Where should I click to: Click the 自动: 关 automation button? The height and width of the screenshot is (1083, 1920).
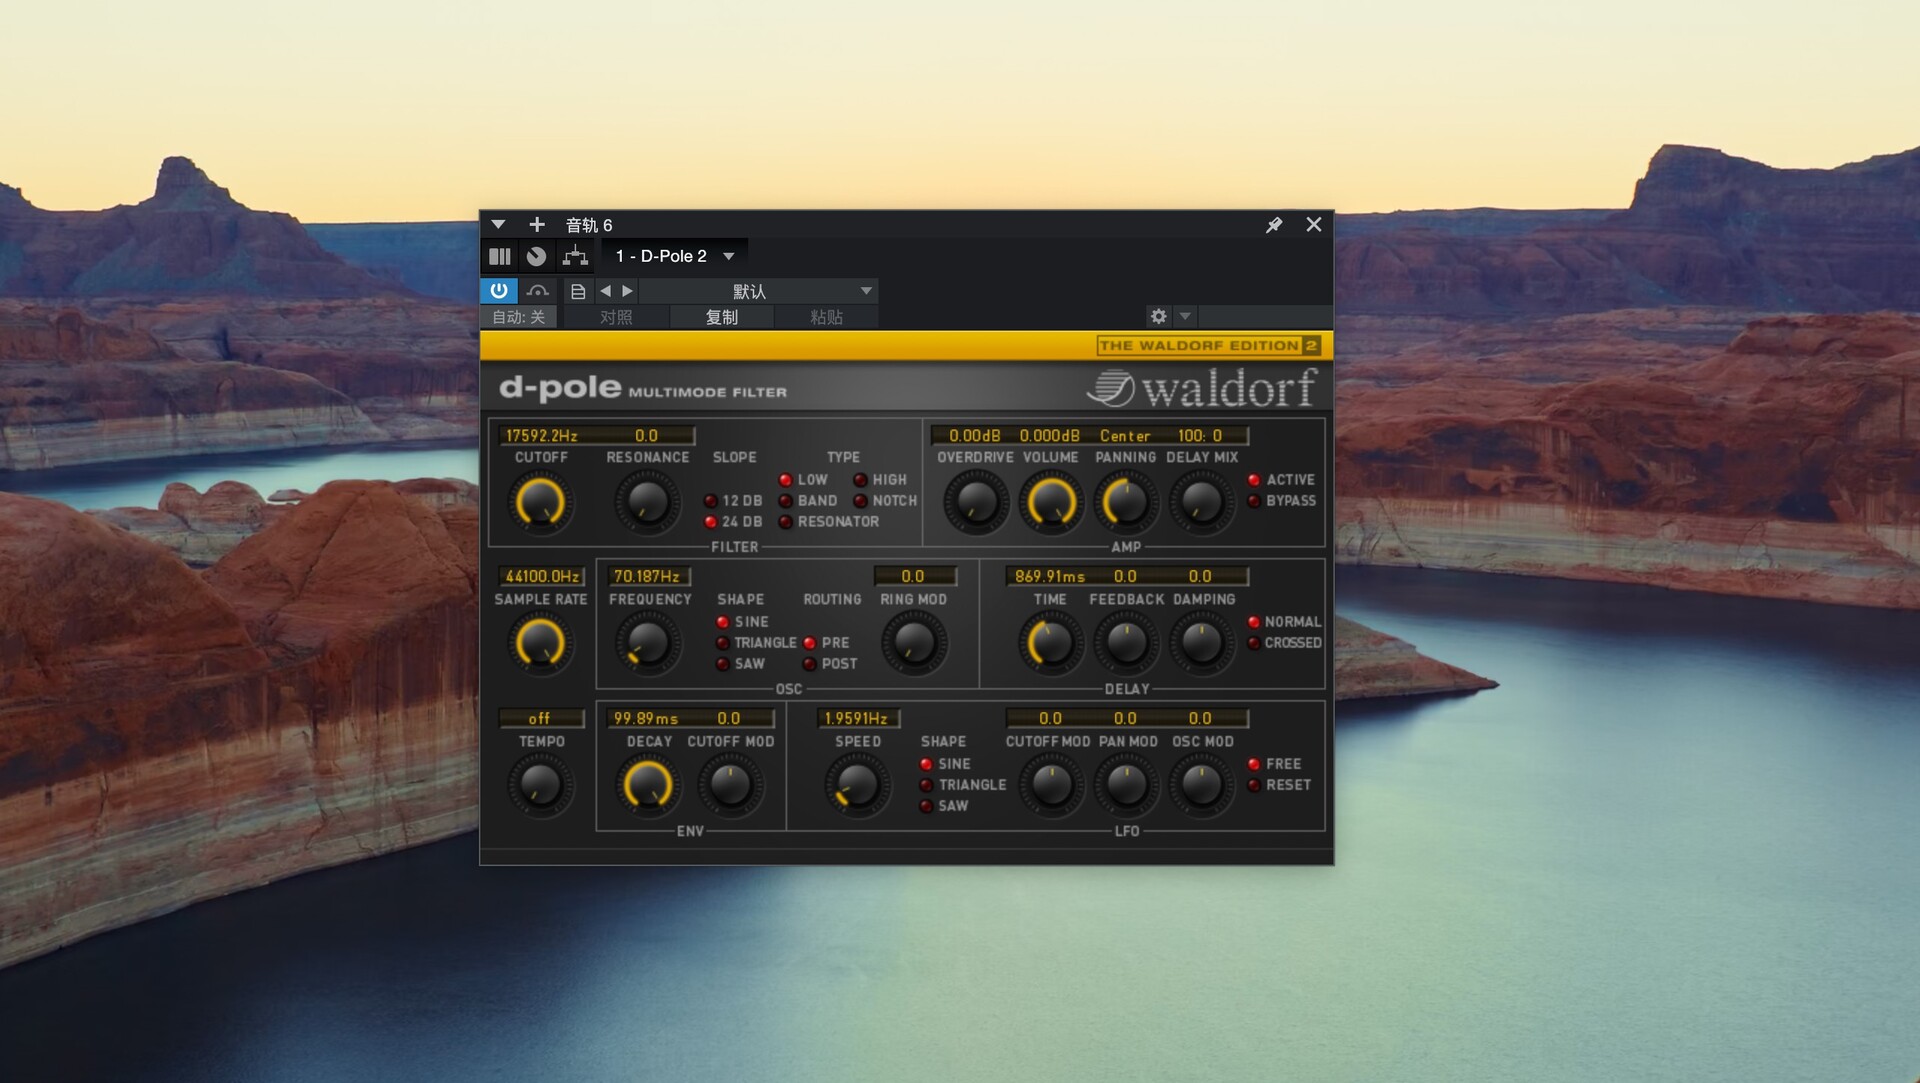(x=519, y=317)
